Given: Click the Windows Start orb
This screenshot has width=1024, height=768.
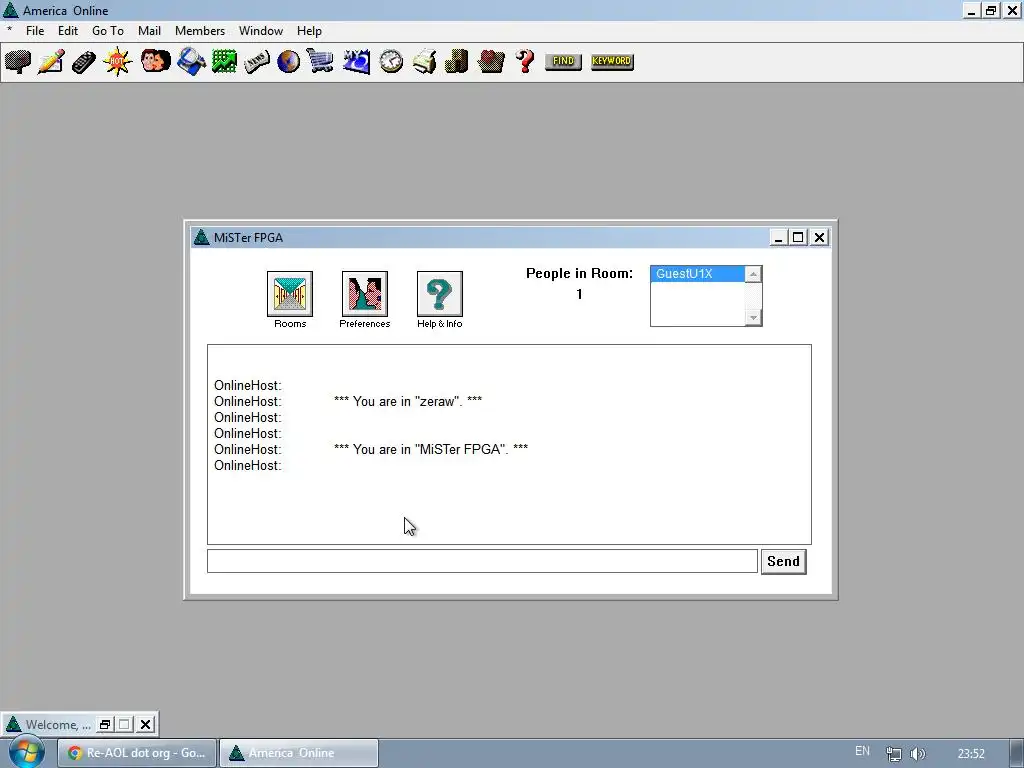Looking at the screenshot, I should click(x=26, y=752).
